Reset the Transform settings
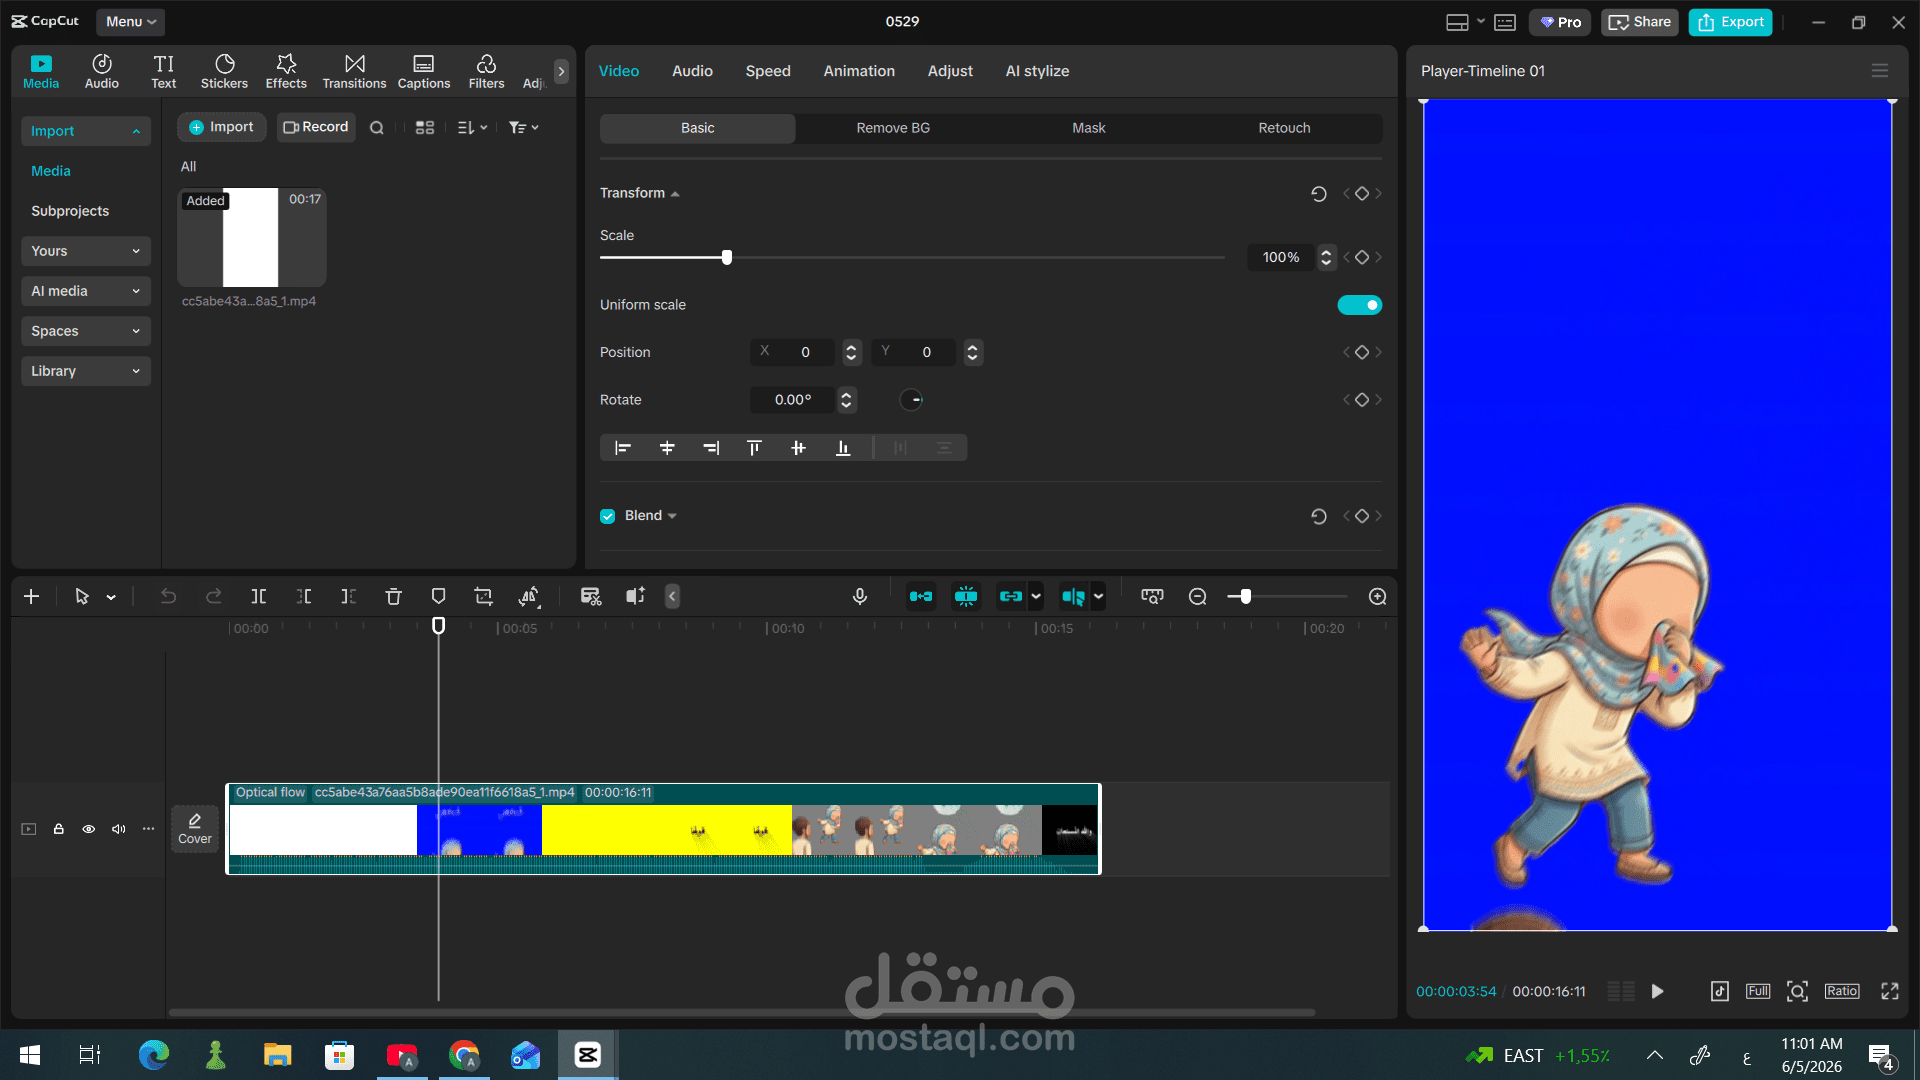This screenshot has height=1080, width=1920. 1319,194
